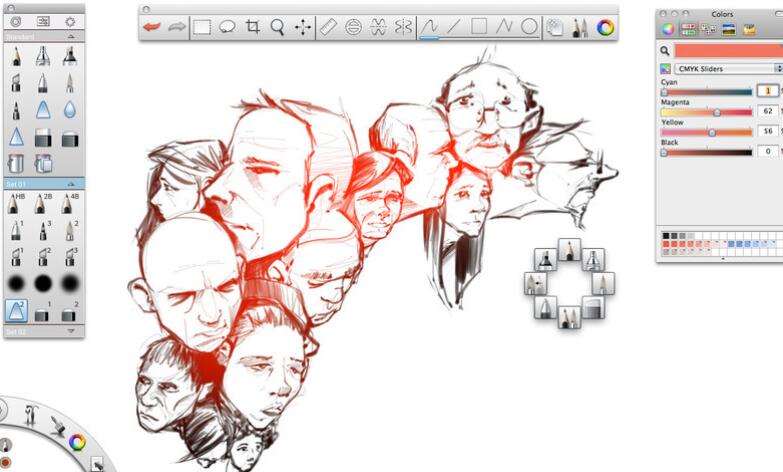The height and width of the screenshot is (472, 783).
Task: Select the 2B pencil in Set 01
Action: coord(43,203)
